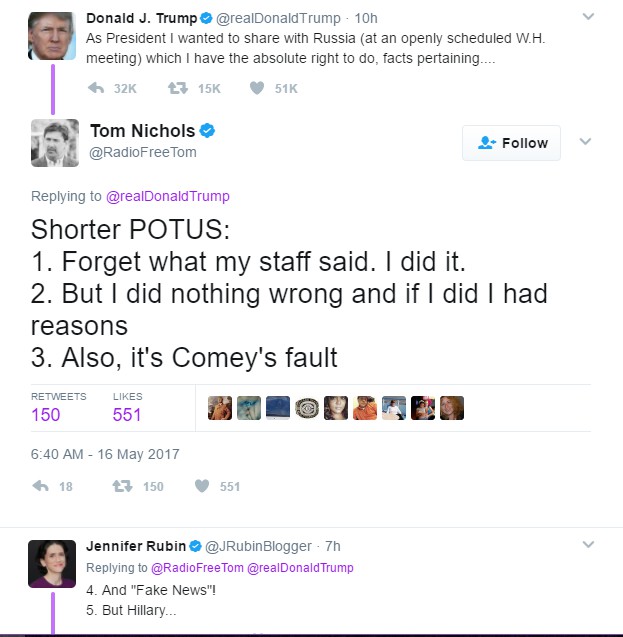Image resolution: width=623 pixels, height=637 pixels.
Task: Like Tom Nichols' tweet with heart
Action: [201, 486]
